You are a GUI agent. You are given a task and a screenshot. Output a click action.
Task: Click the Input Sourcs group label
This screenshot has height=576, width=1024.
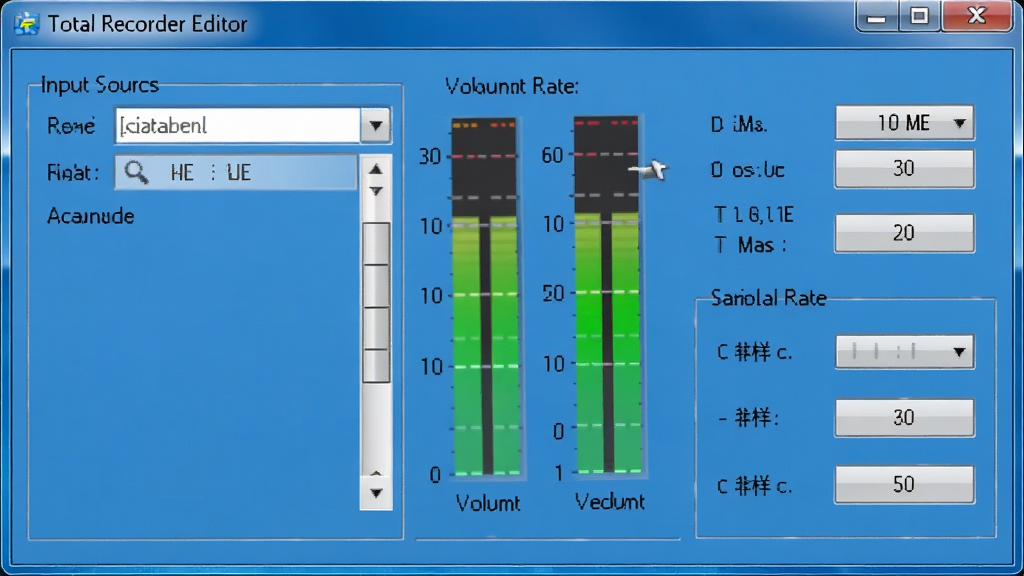(100, 85)
